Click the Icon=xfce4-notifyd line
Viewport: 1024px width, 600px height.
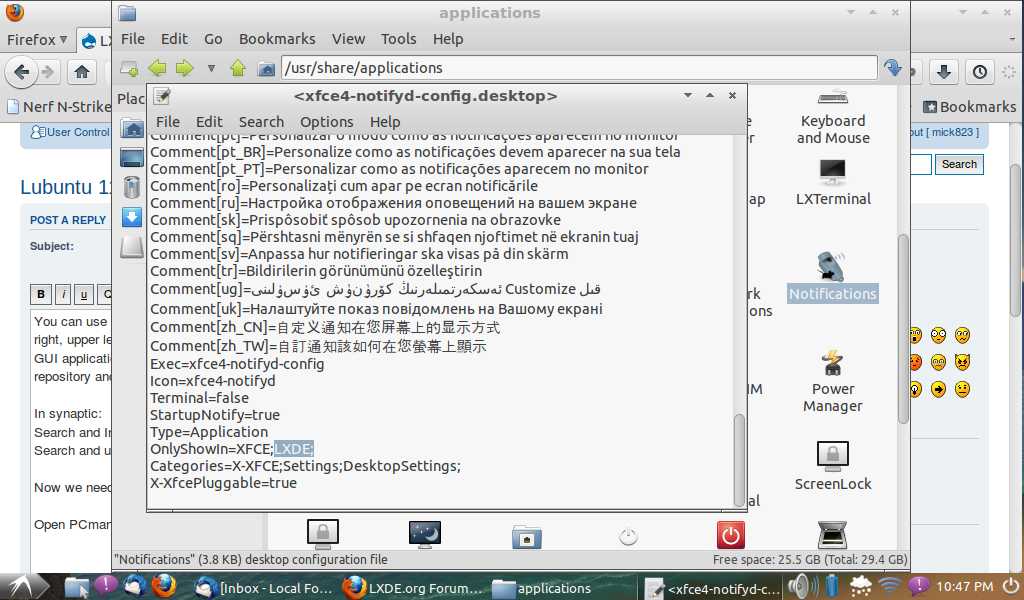click(213, 381)
